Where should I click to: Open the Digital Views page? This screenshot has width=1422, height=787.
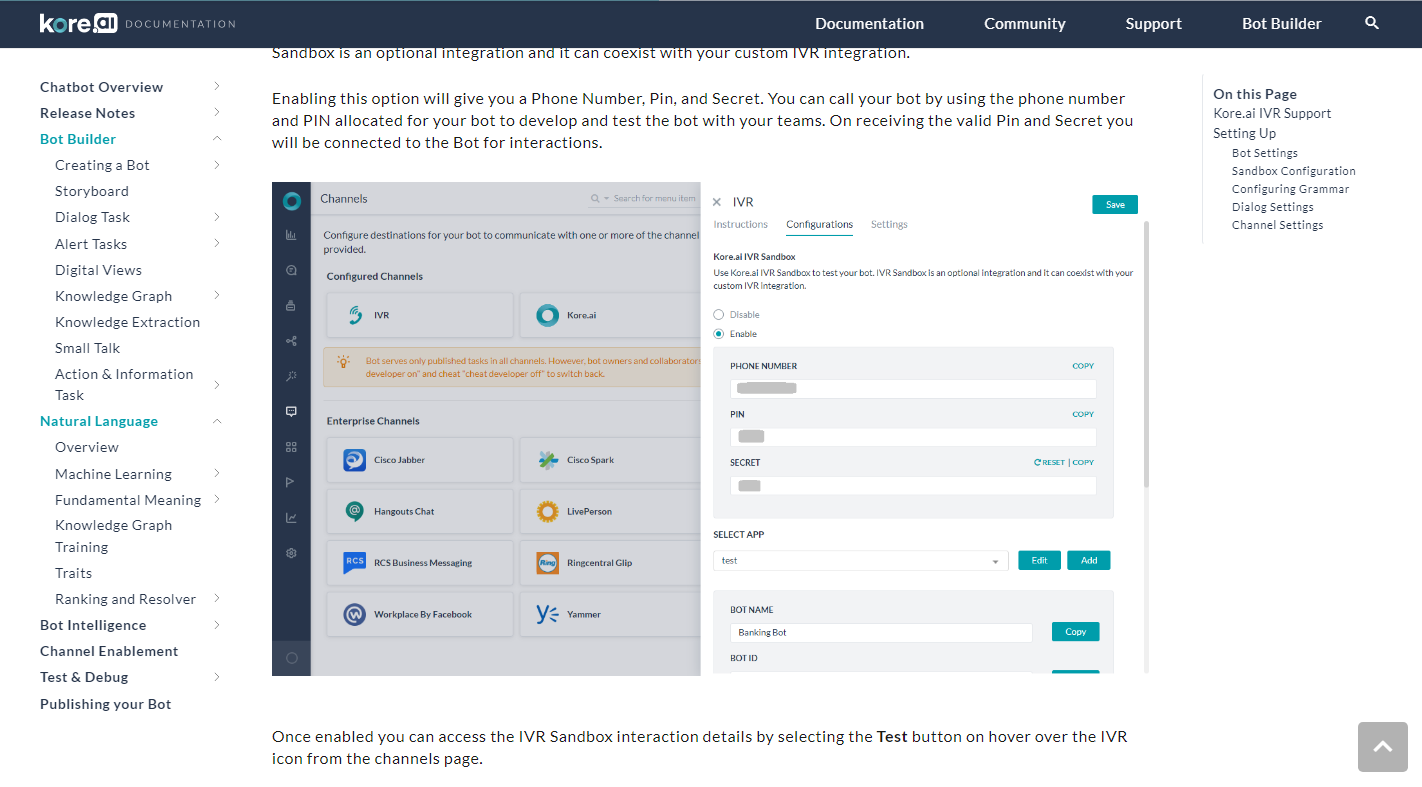point(98,270)
